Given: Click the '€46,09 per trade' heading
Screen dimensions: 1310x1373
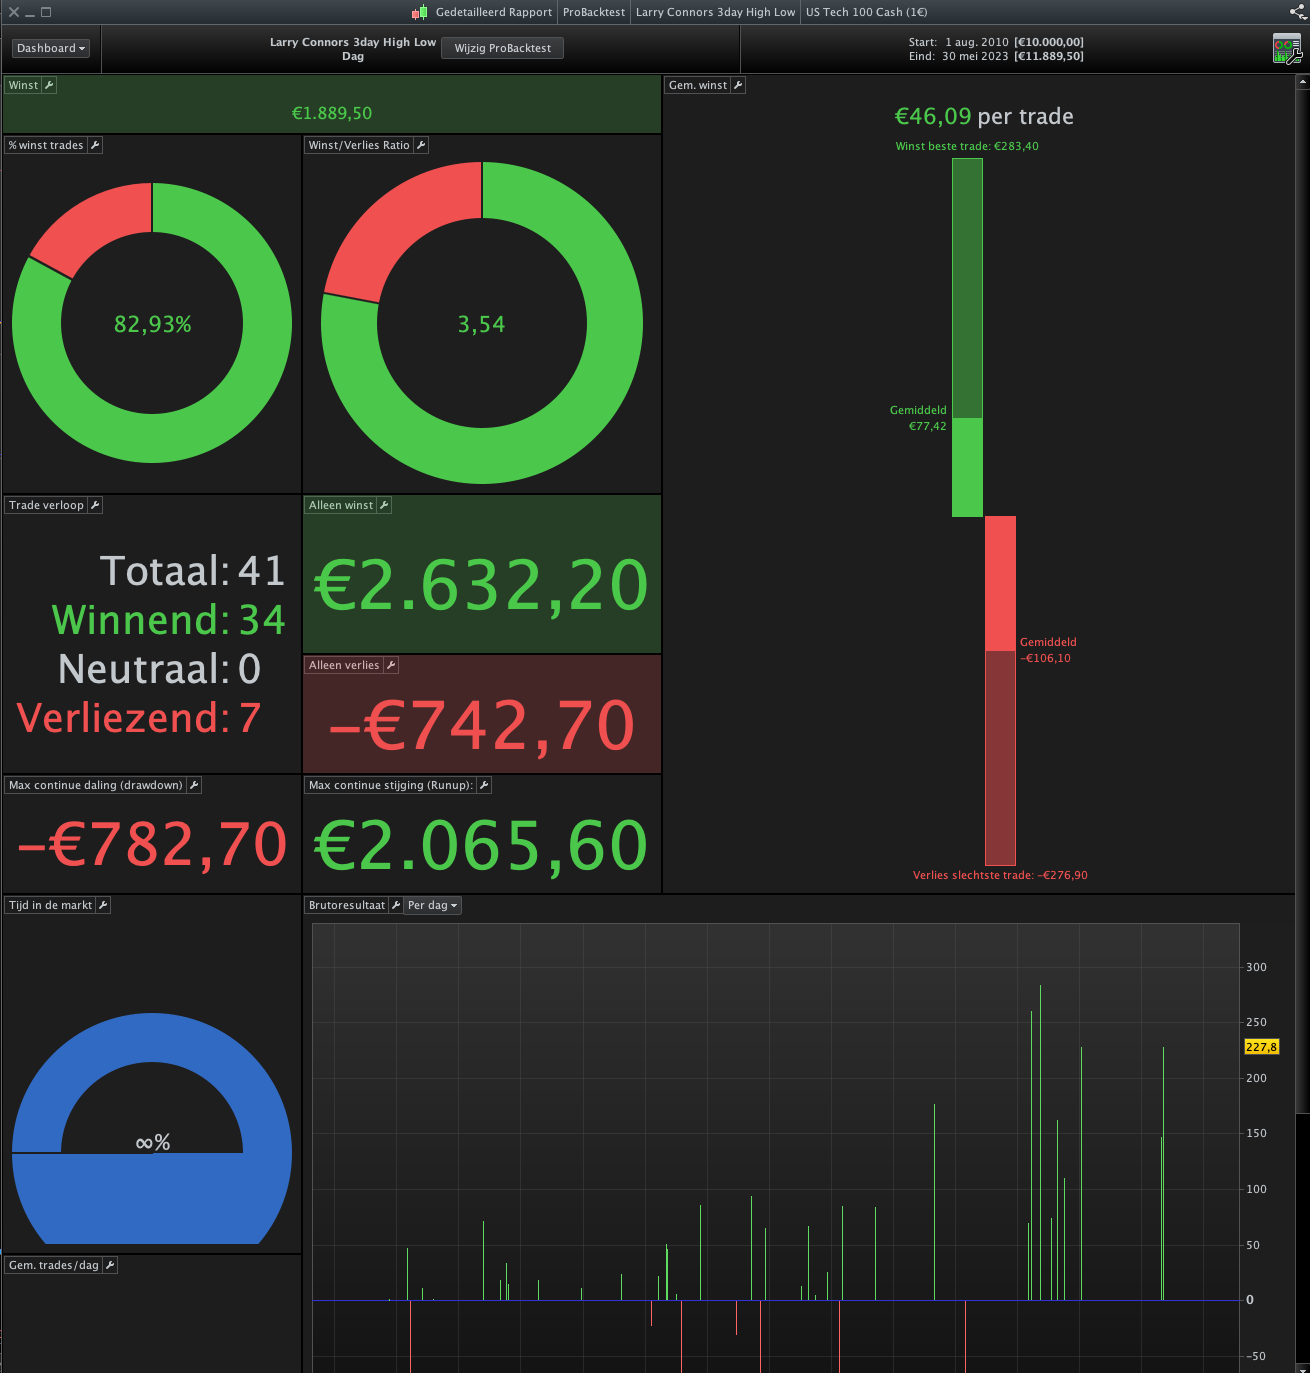Looking at the screenshot, I should click(984, 116).
